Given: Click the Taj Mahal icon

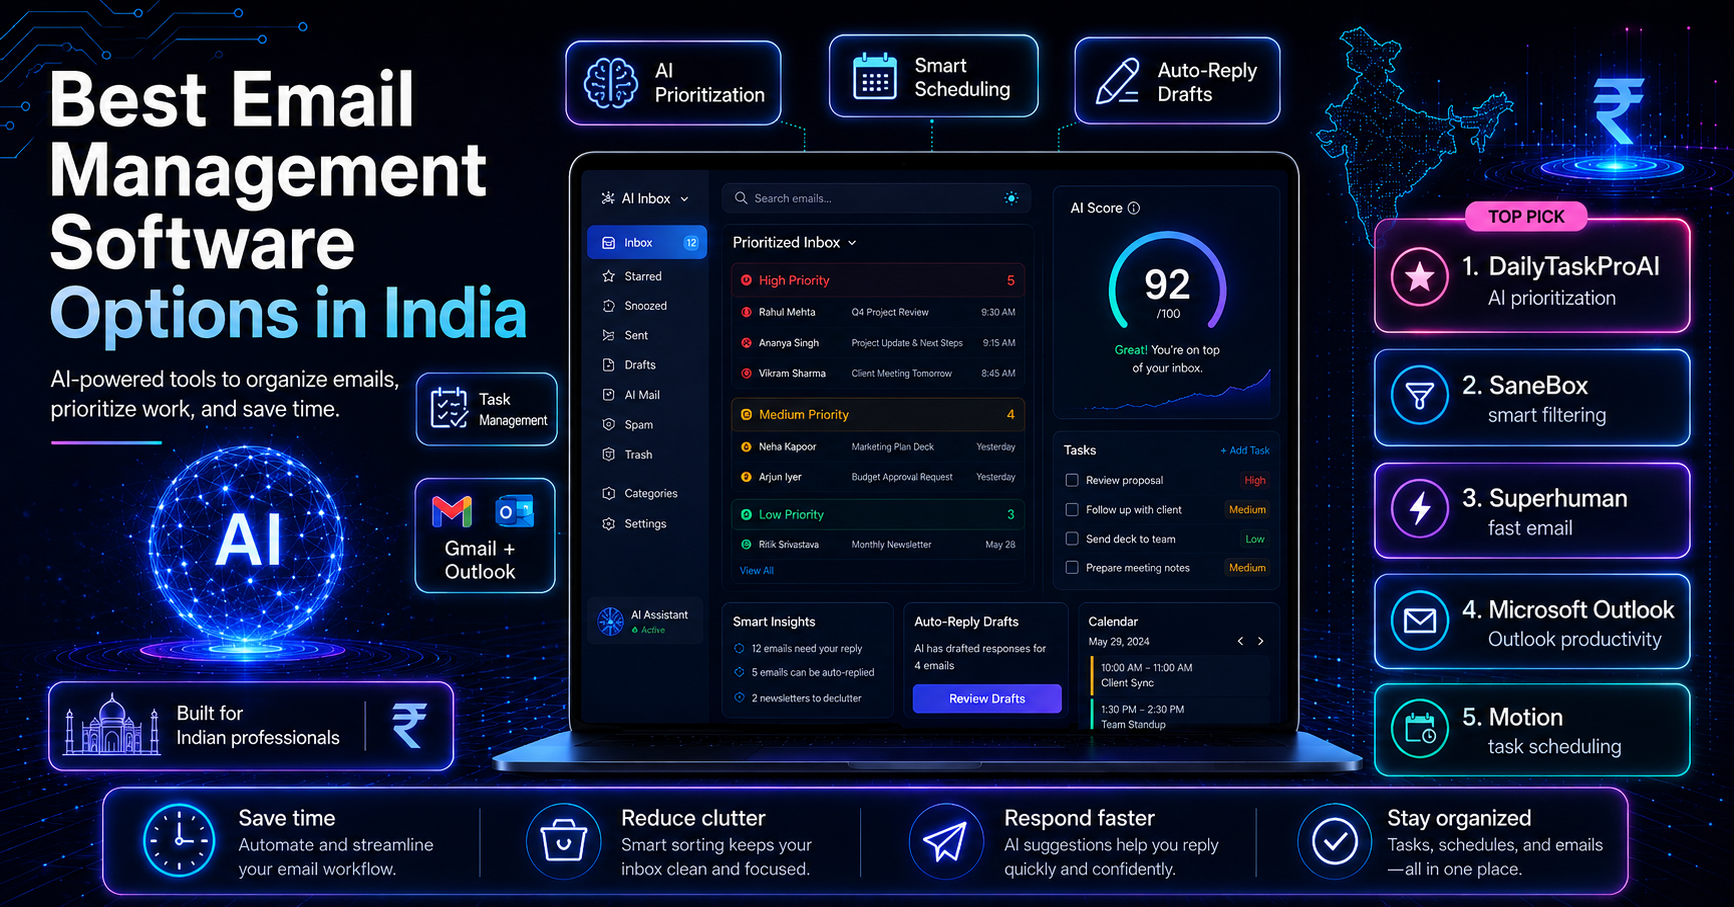Looking at the screenshot, I should (112, 725).
